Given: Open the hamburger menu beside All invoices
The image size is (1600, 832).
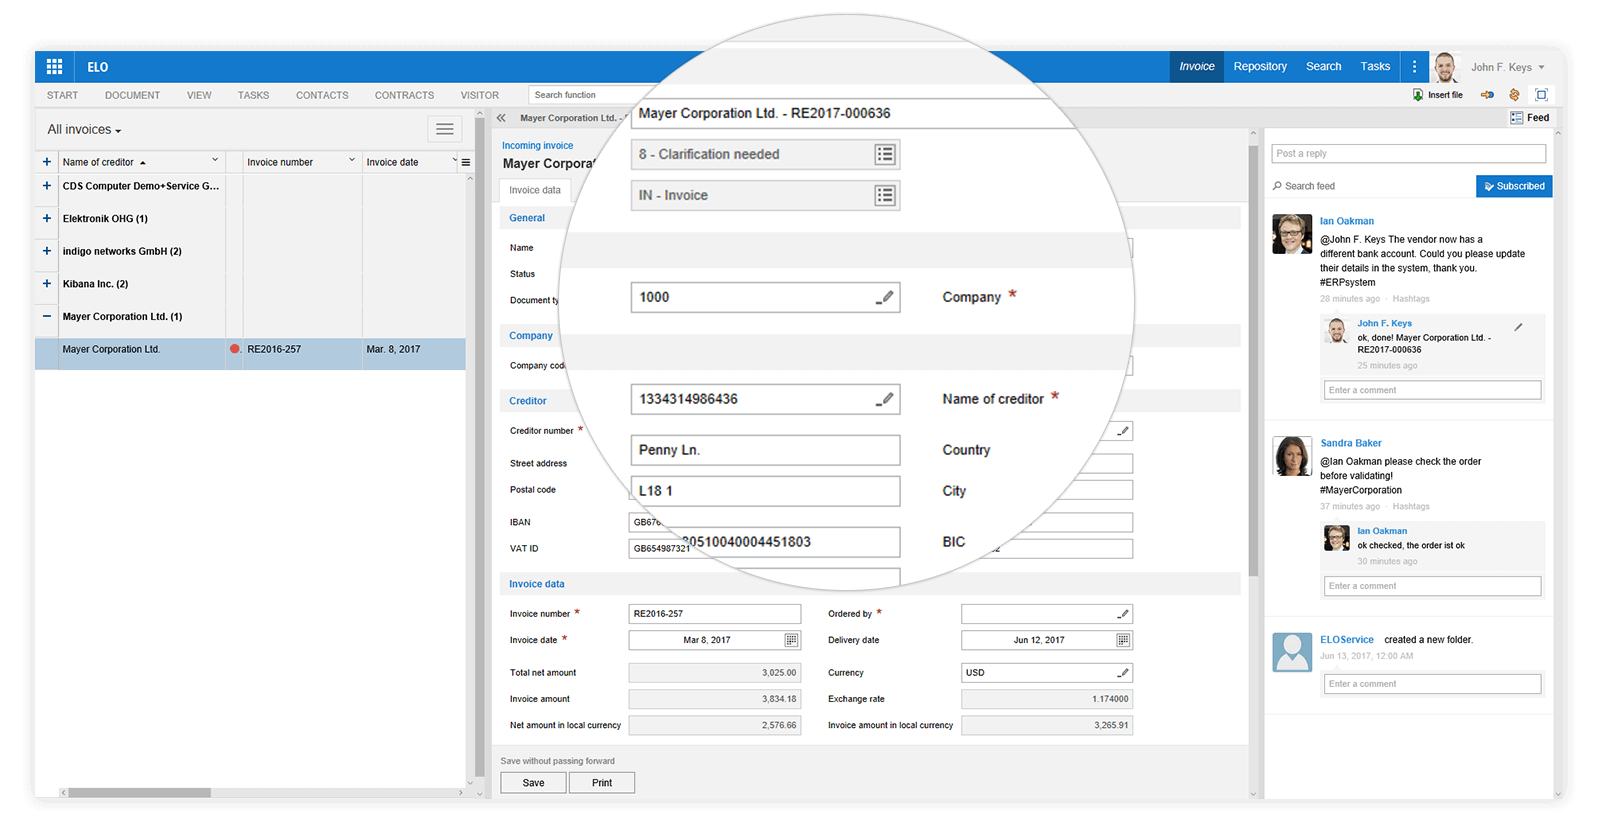Looking at the screenshot, I should coord(445,129).
